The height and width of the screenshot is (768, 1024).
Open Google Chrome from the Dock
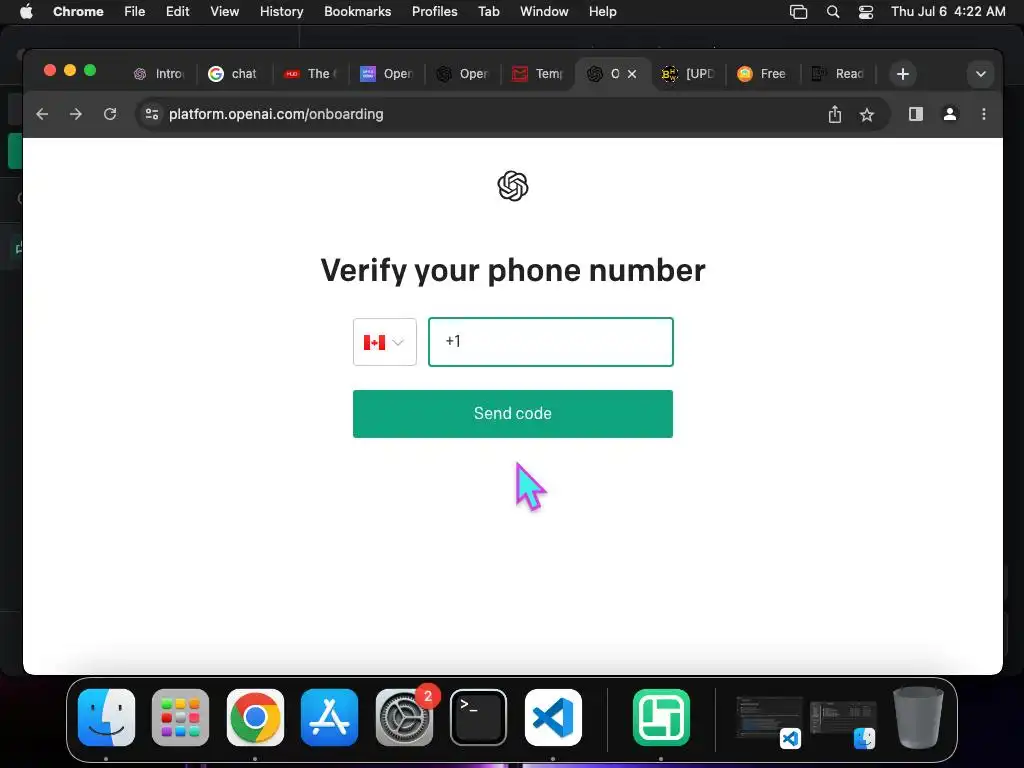(255, 717)
